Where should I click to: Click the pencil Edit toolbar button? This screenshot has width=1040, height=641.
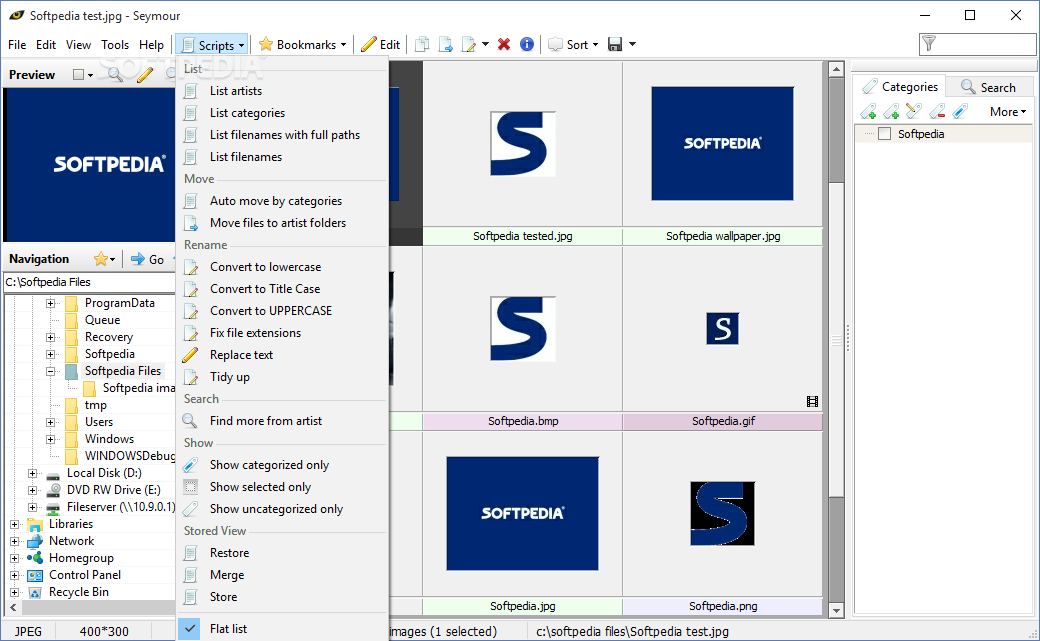click(381, 44)
